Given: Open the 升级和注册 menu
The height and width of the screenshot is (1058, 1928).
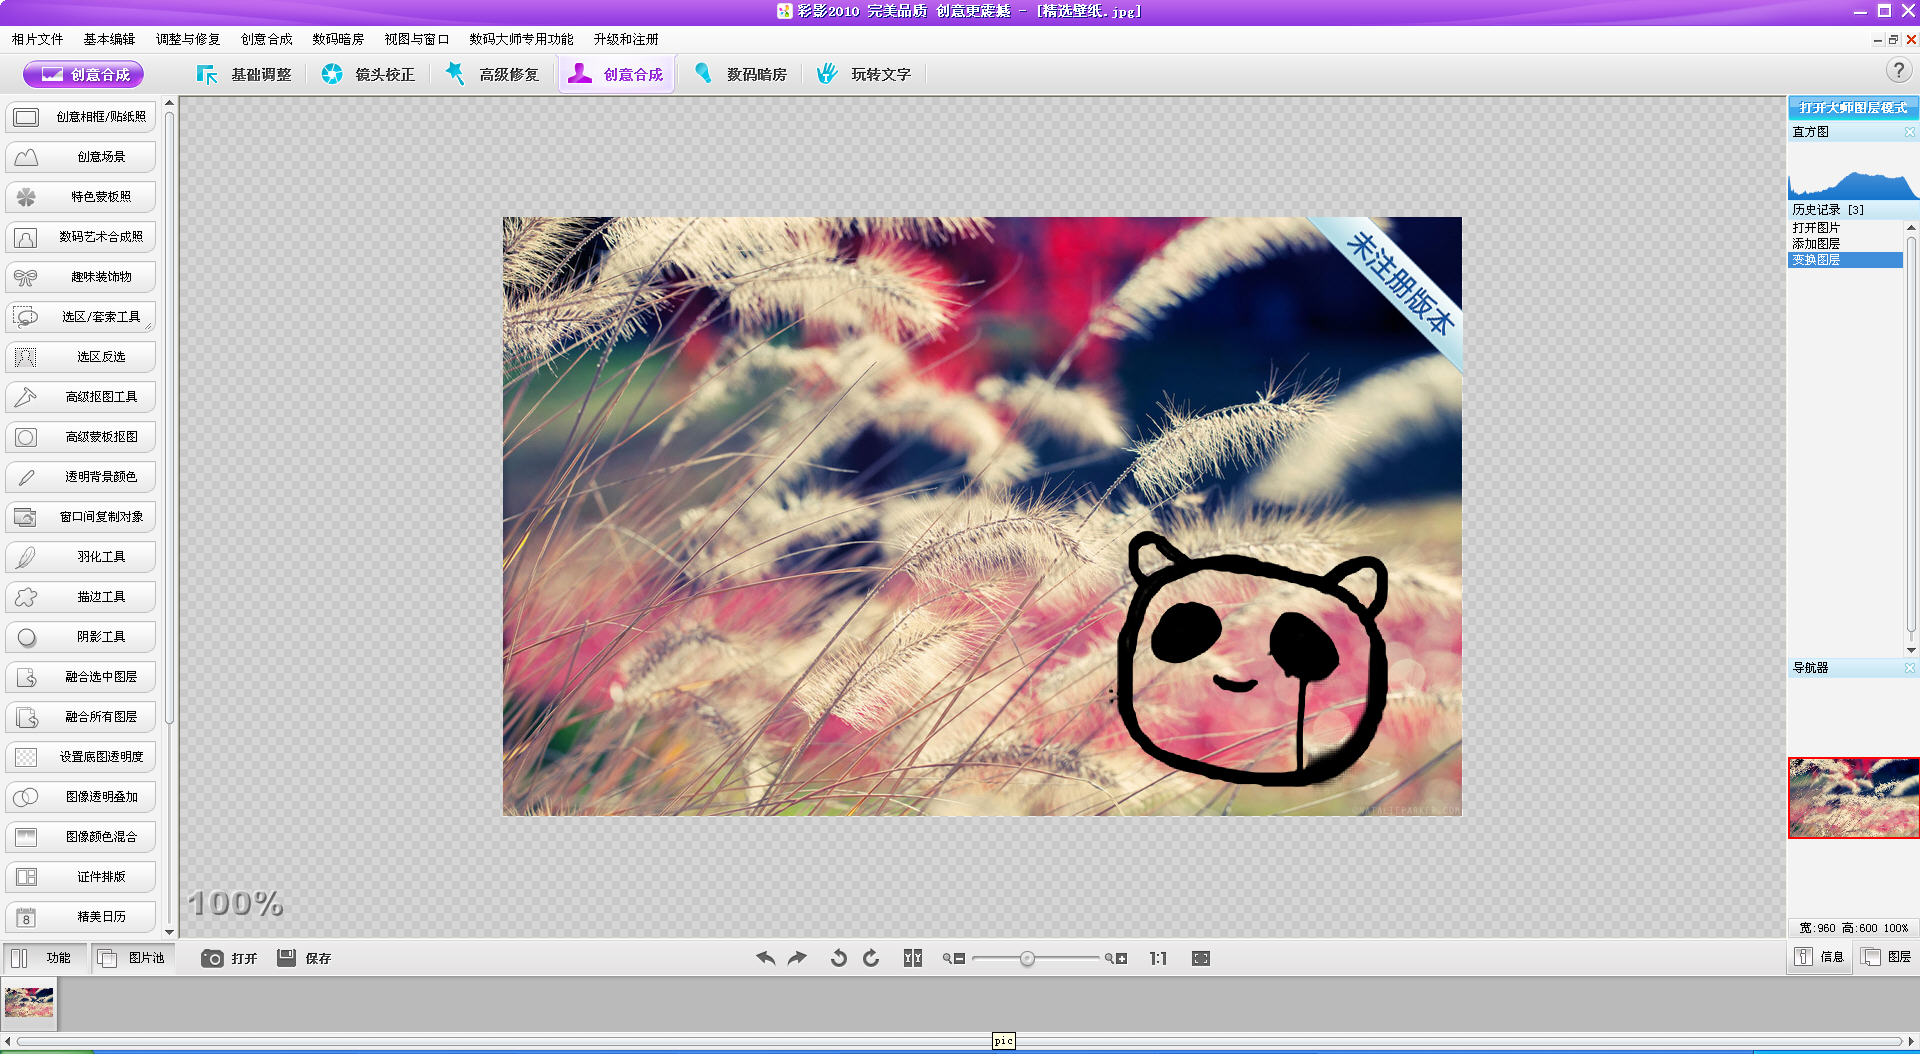Looking at the screenshot, I should click(x=626, y=39).
